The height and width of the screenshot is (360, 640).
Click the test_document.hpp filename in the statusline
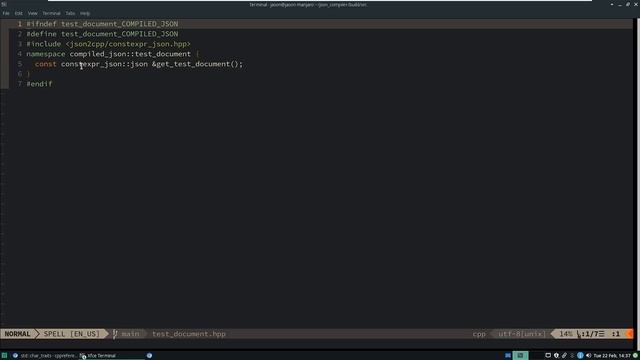point(189,334)
